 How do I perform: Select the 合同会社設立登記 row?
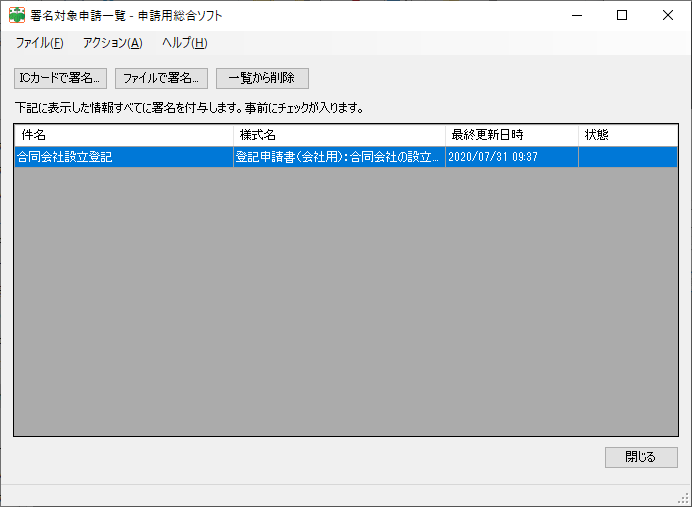pos(346,157)
